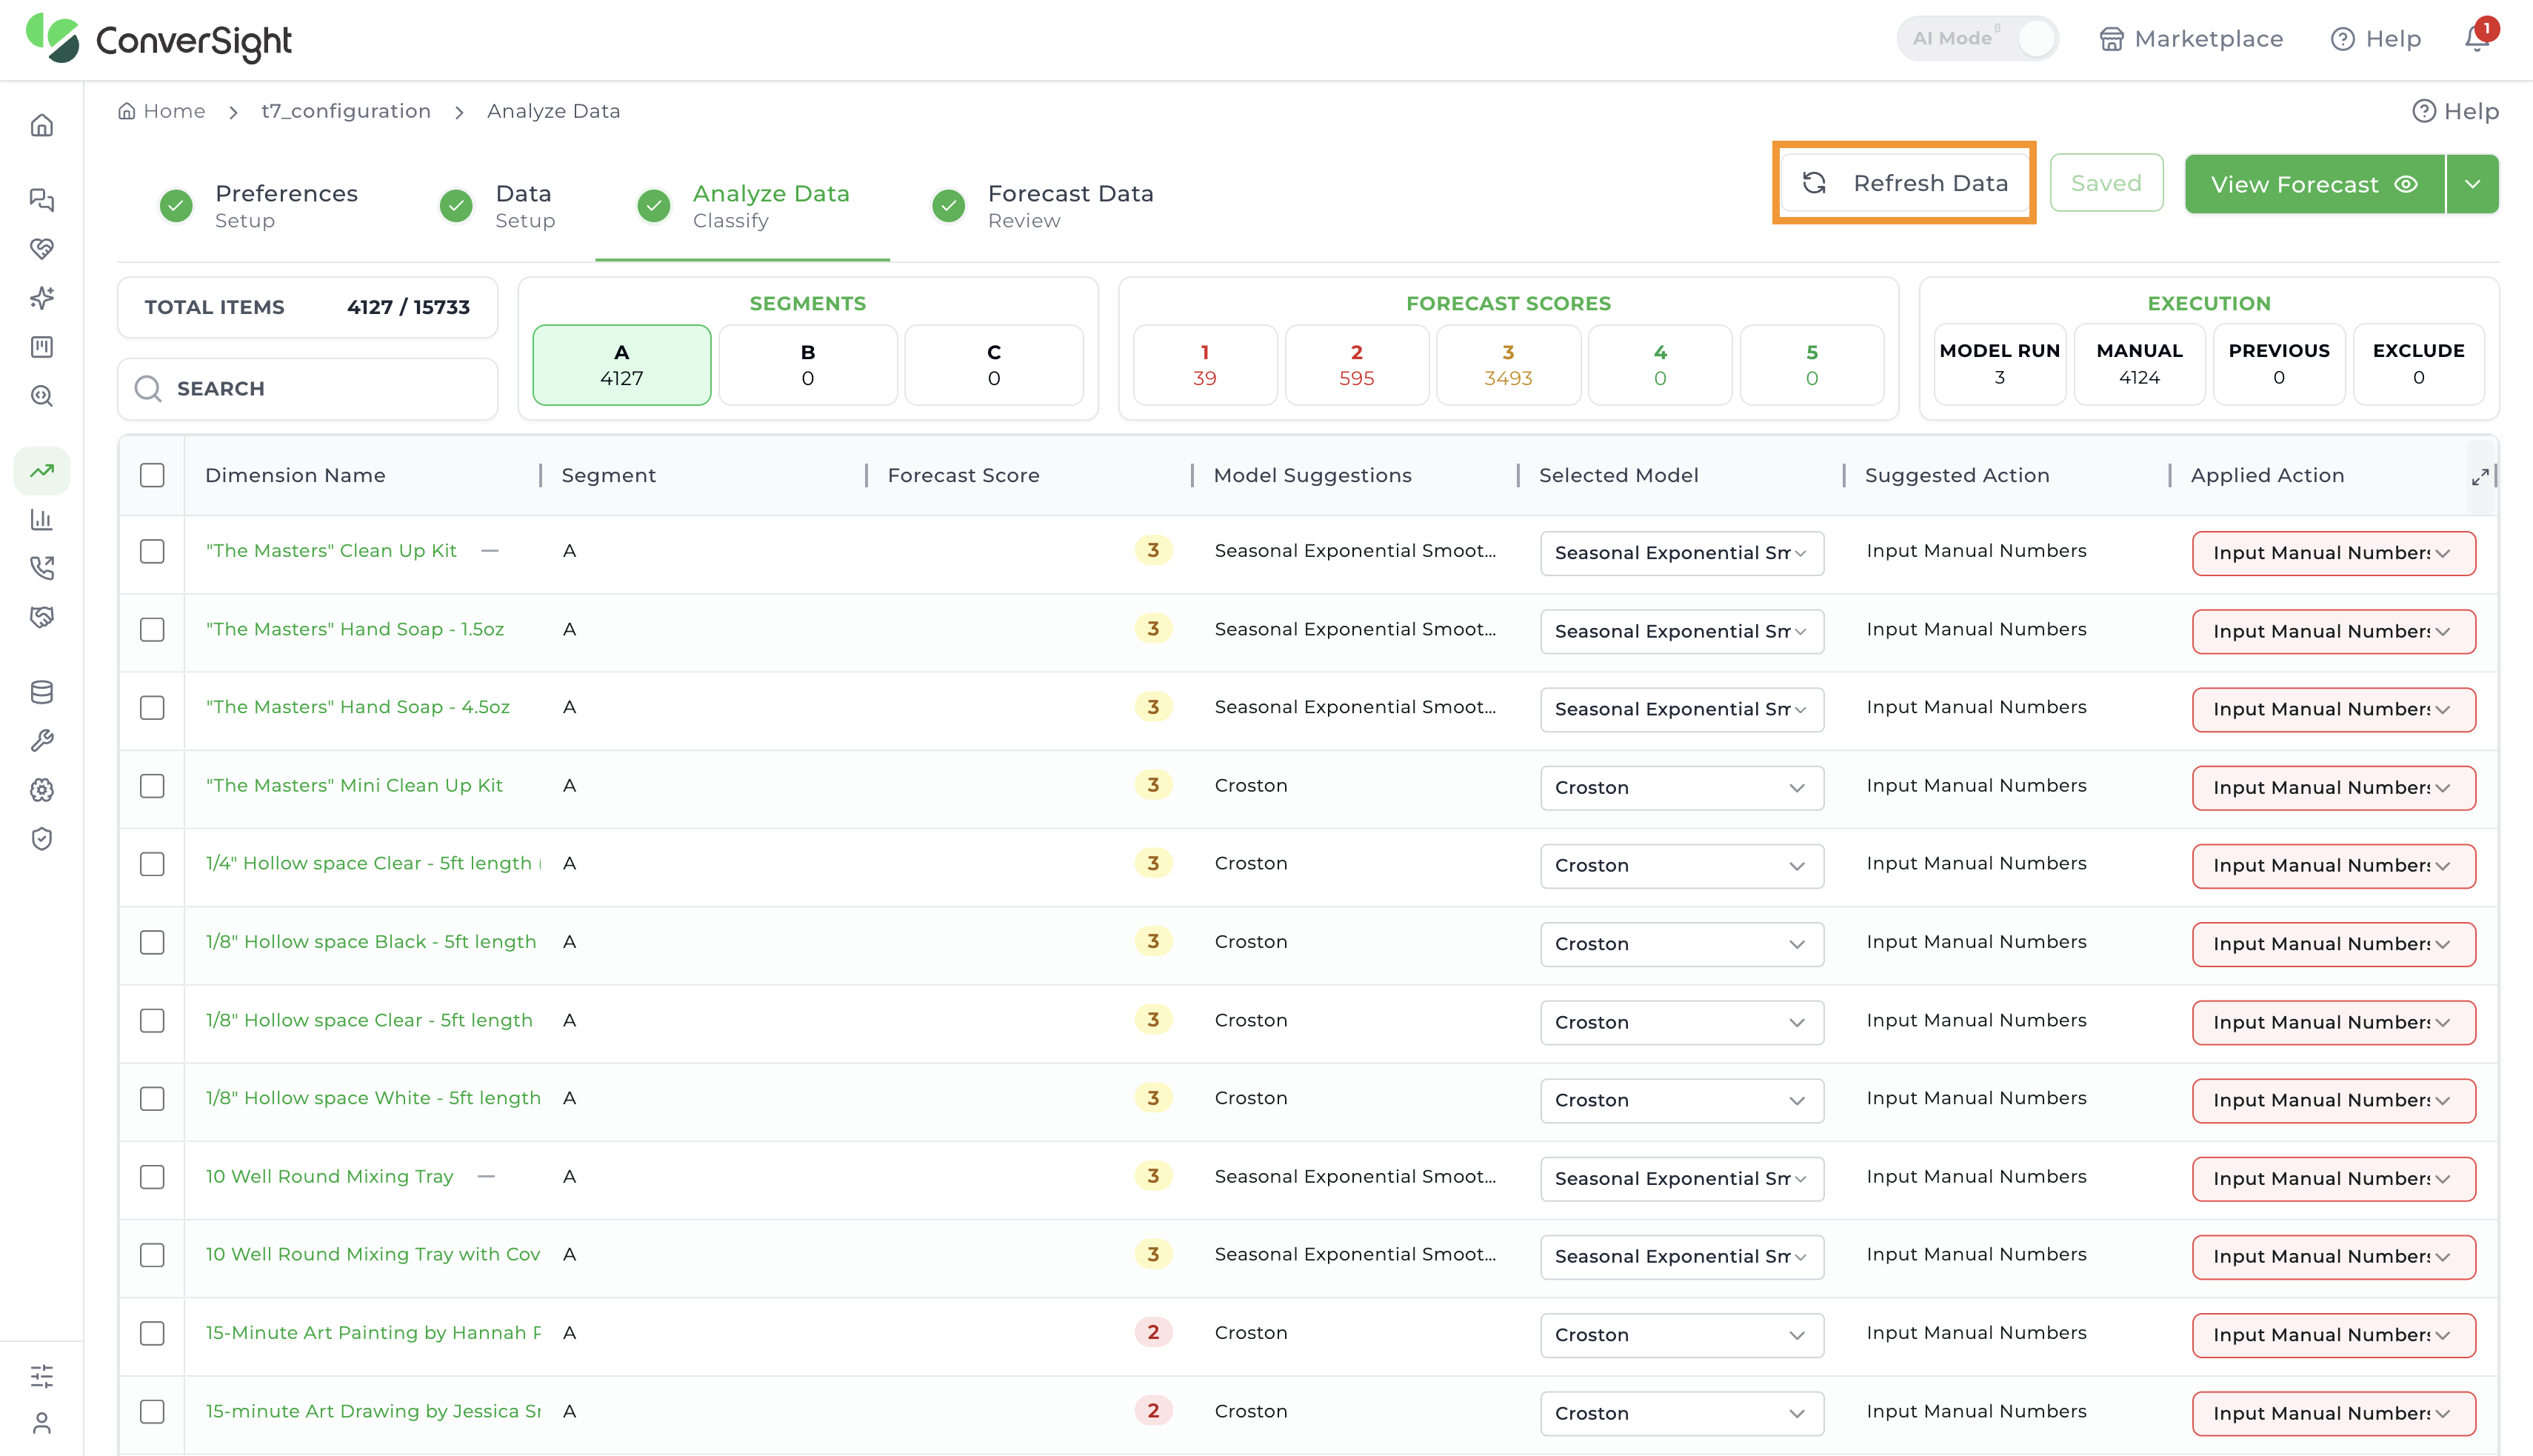Go to the Forecast Data Review step
Image resolution: width=2533 pixels, height=1456 pixels.
(1041, 206)
